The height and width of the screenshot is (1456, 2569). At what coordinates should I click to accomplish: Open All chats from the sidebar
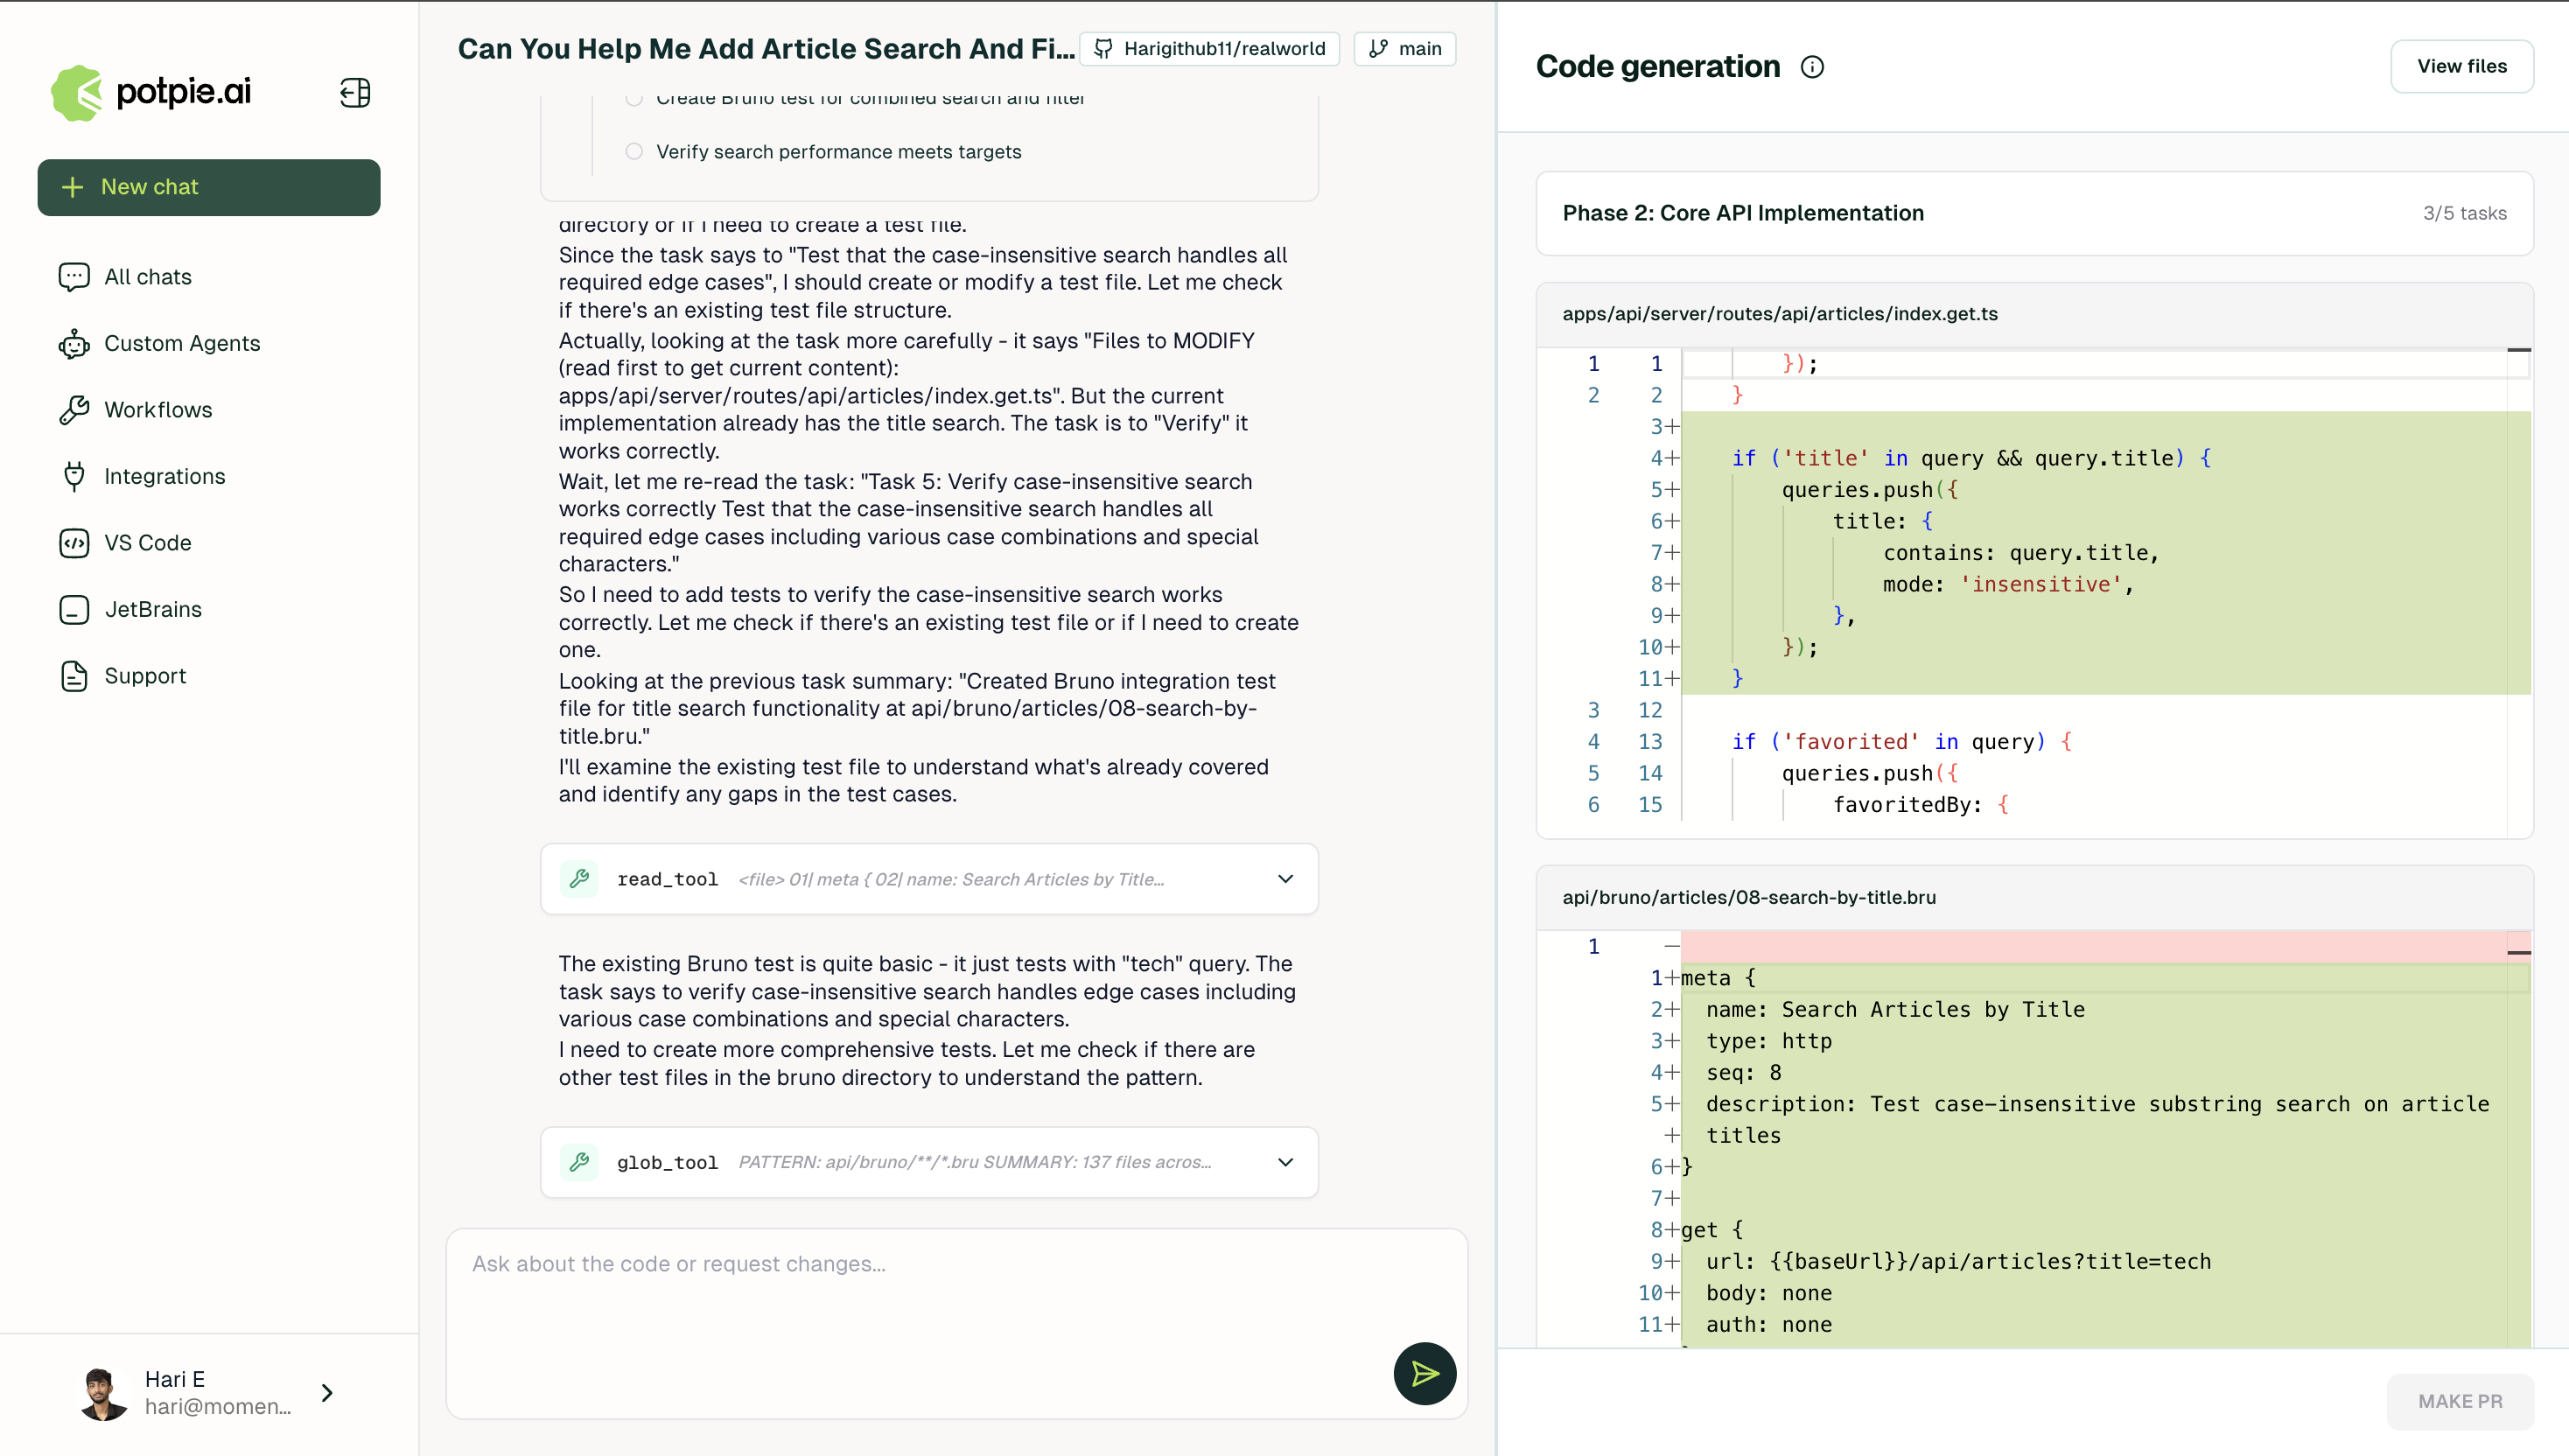147,276
